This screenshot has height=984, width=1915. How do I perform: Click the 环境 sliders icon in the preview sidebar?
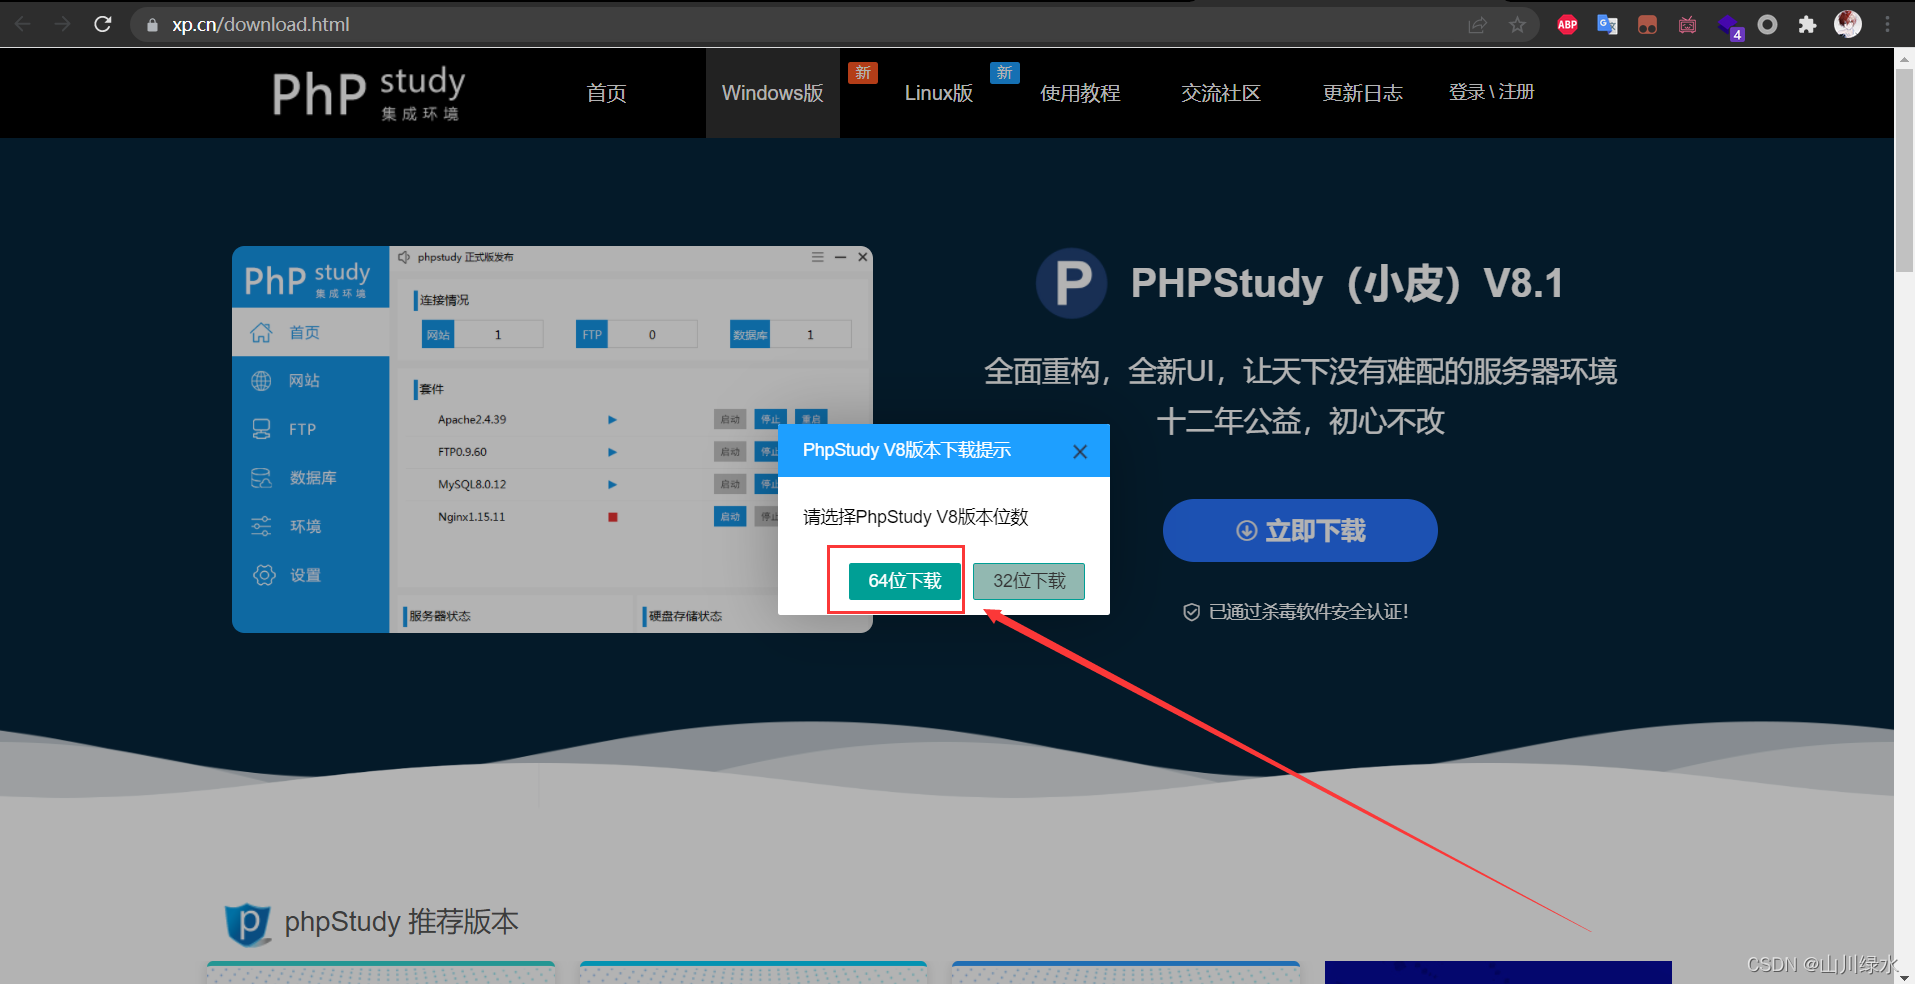261,526
